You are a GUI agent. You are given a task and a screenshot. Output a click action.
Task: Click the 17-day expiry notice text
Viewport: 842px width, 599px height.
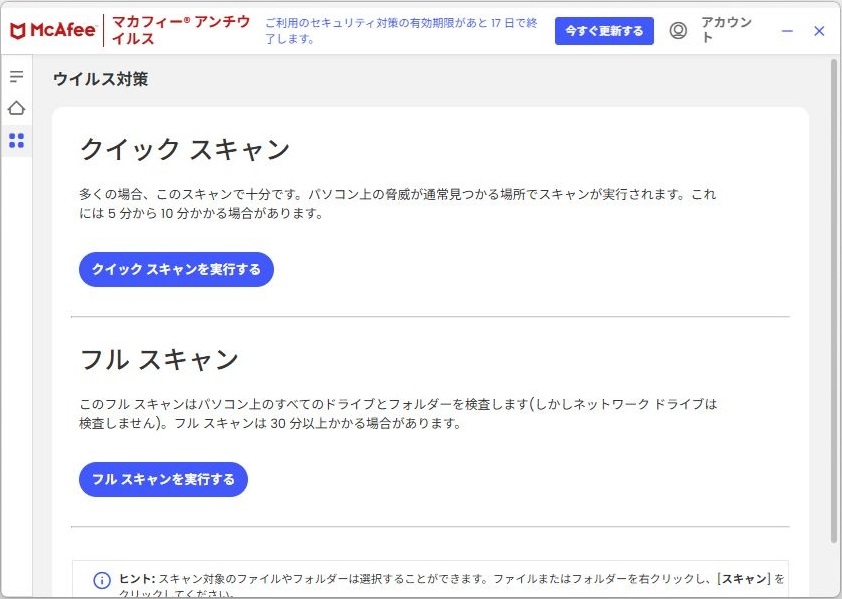(x=402, y=30)
